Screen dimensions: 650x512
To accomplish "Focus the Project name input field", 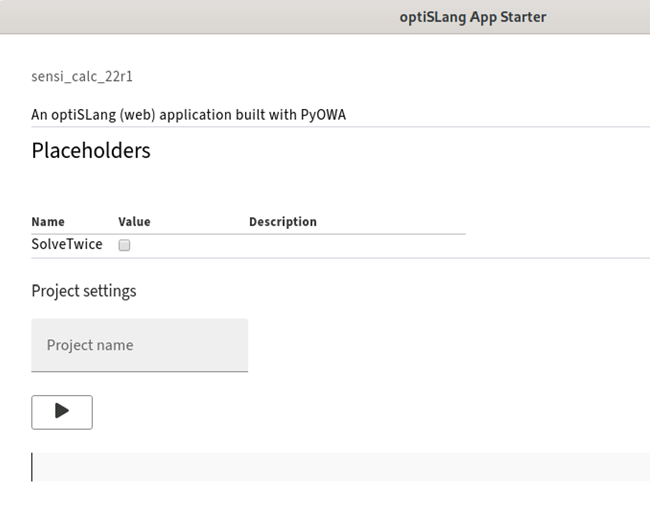I will point(139,345).
